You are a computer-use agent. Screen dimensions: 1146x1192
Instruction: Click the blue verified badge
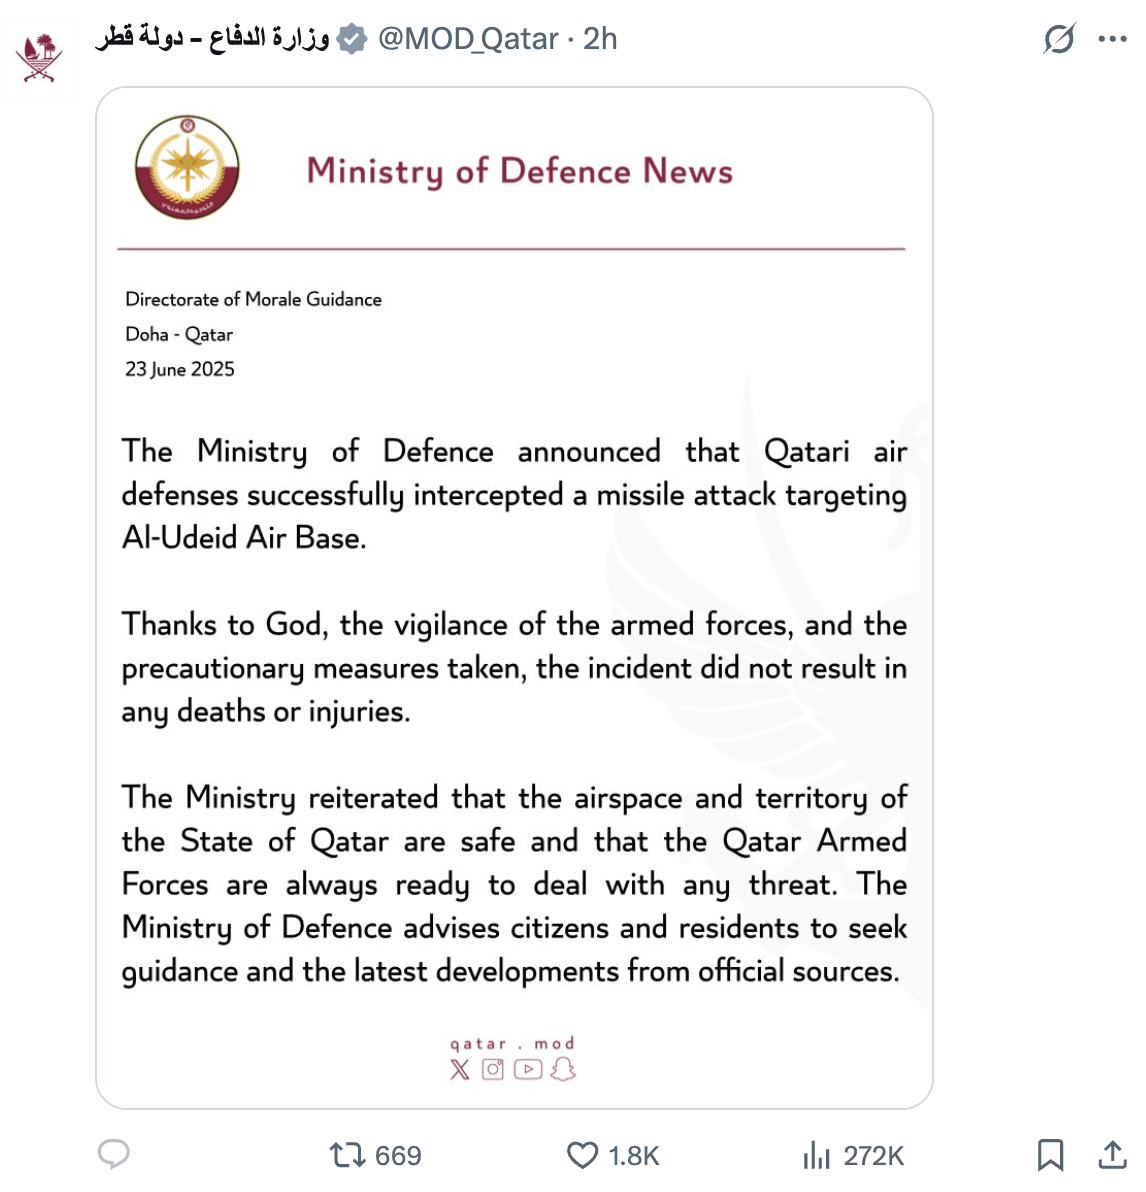(x=352, y=39)
